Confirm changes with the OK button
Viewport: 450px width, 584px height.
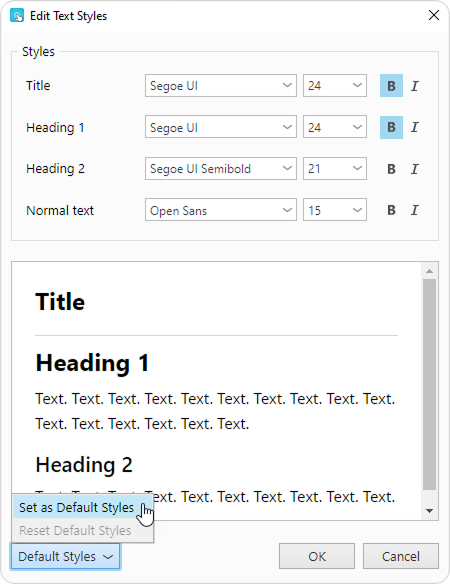pyautogui.click(x=317, y=556)
